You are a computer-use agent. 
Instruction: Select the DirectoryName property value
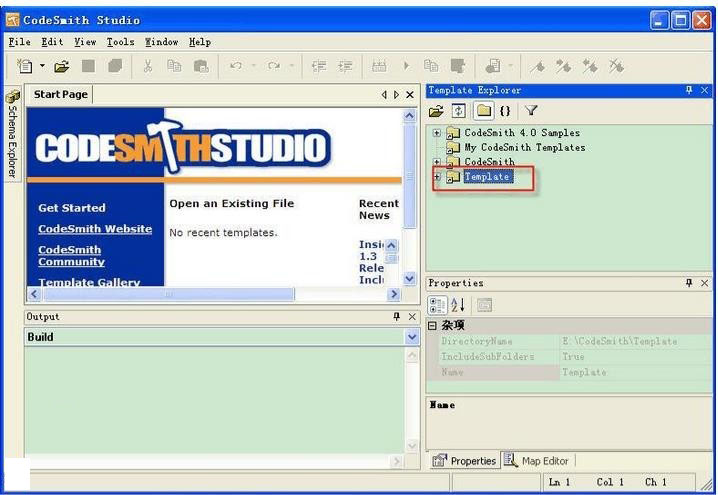coord(636,341)
